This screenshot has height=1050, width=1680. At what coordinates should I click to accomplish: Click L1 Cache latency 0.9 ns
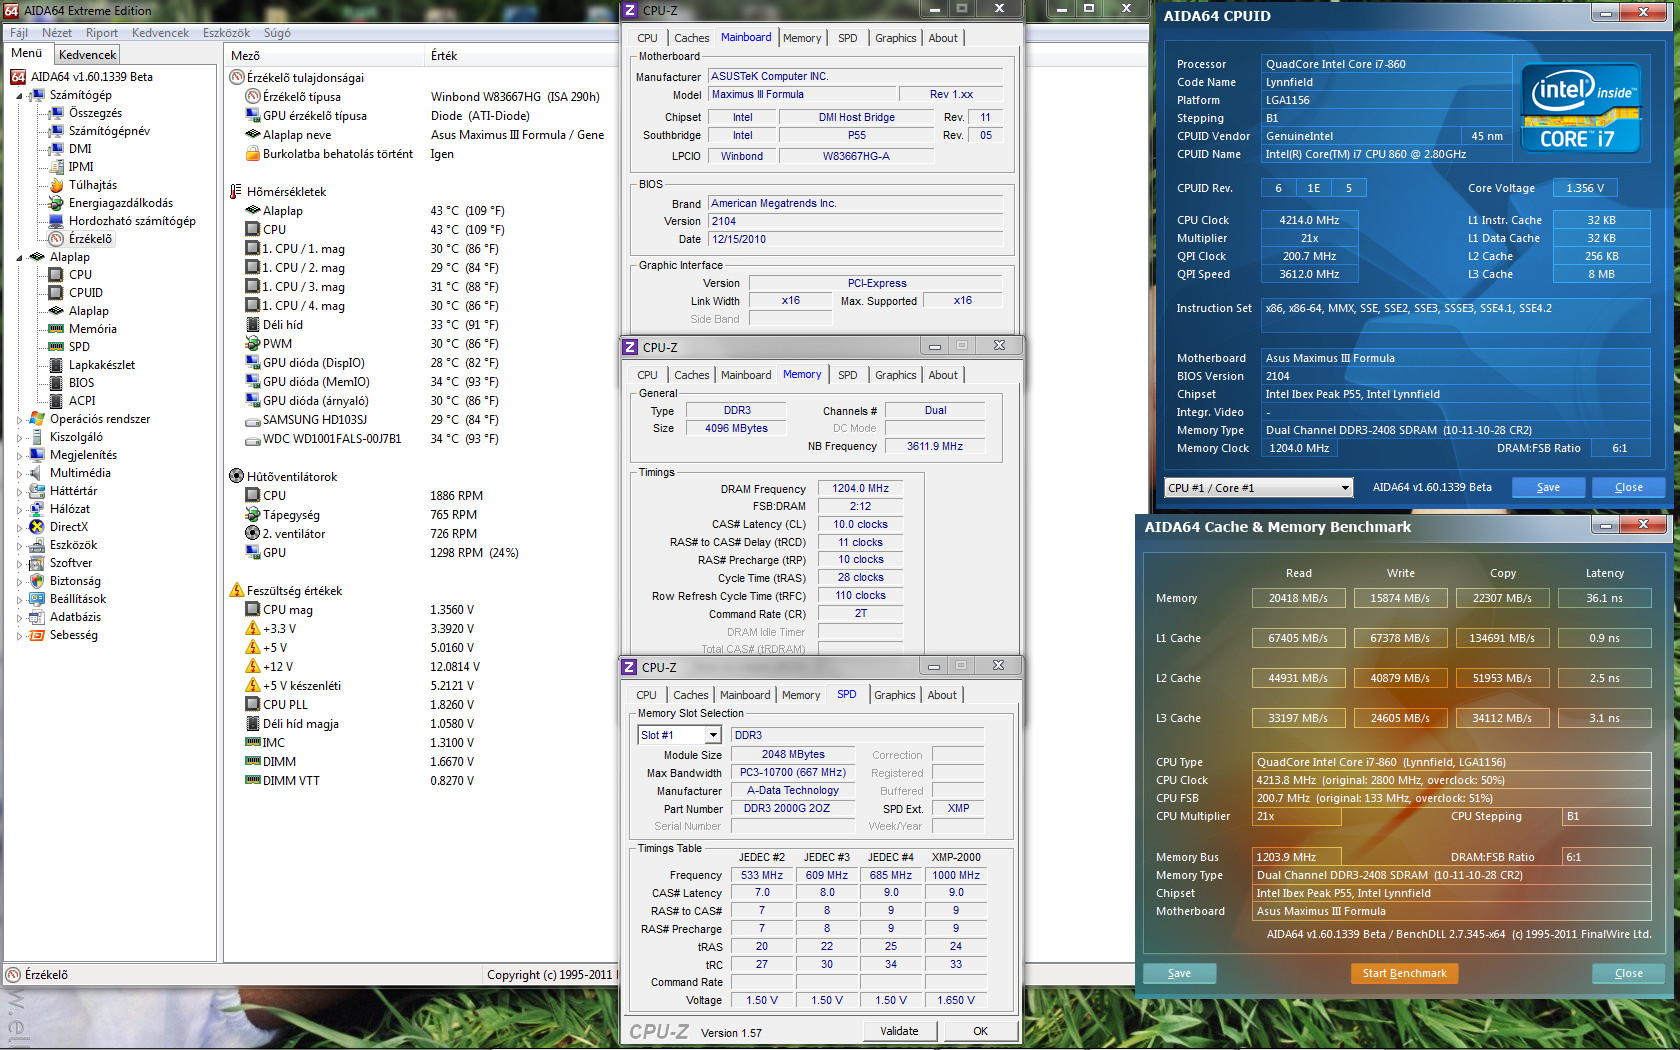coord(1604,638)
